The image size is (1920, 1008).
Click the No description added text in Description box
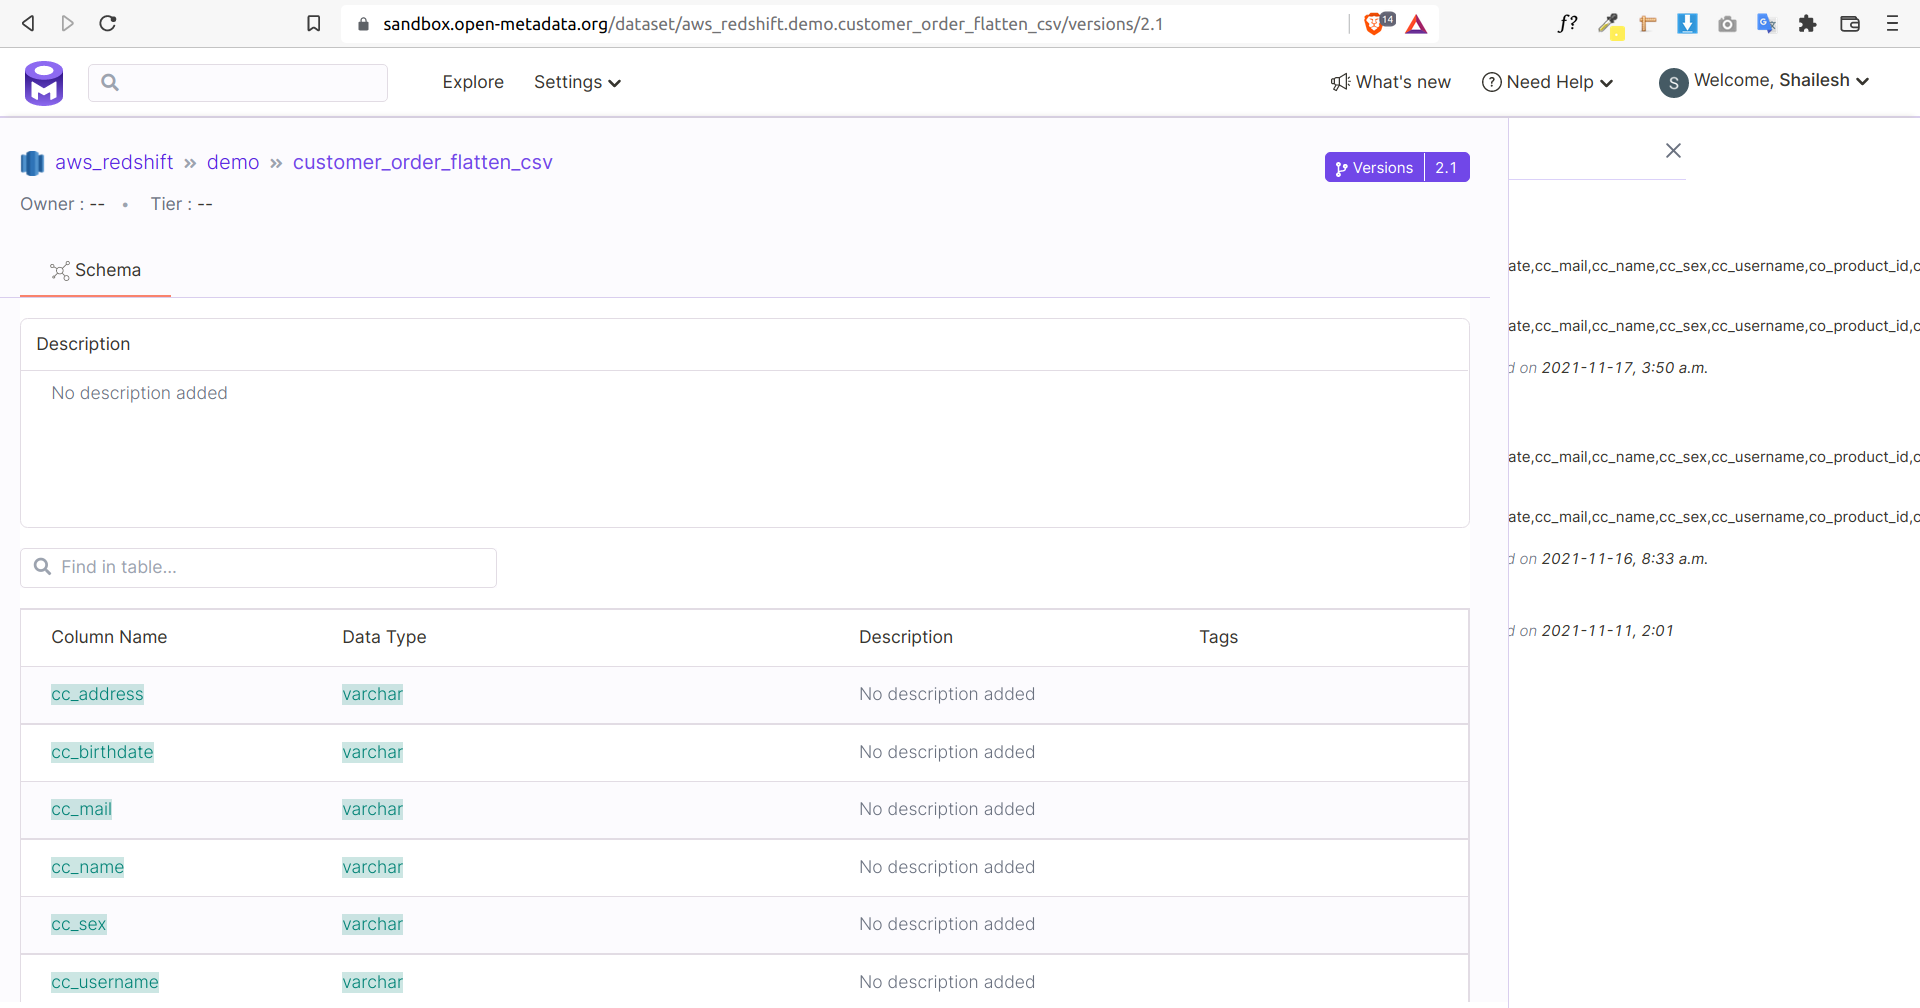pyautogui.click(x=139, y=393)
